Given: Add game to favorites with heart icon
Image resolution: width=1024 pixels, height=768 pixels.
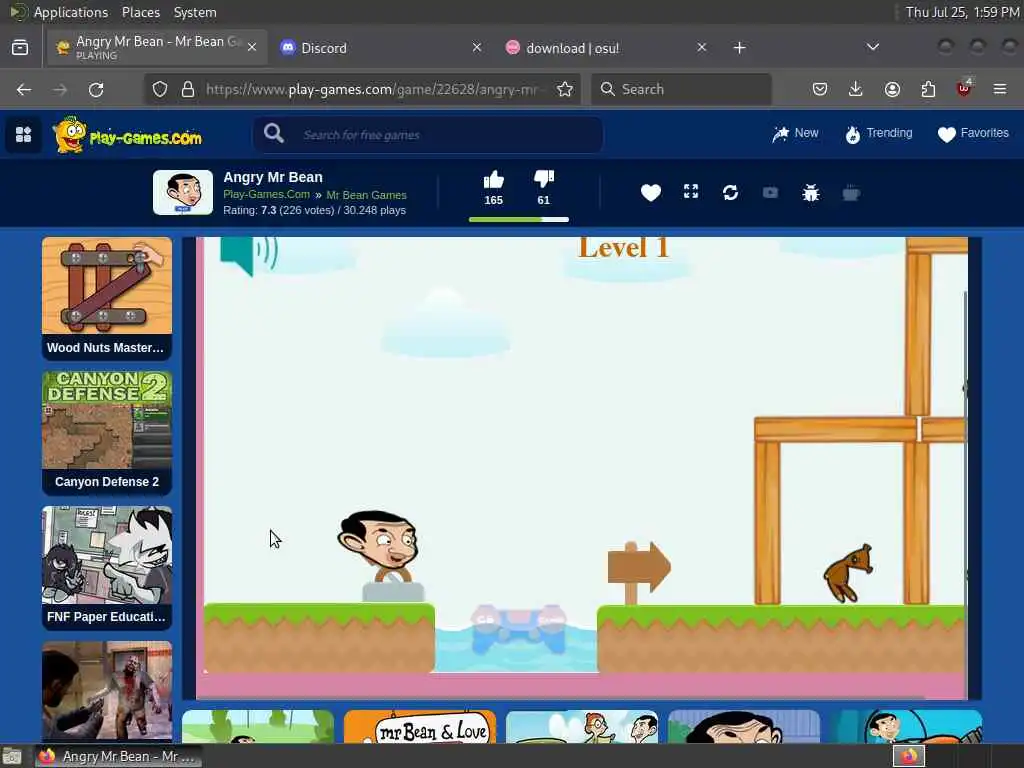Looking at the screenshot, I should tap(650, 193).
